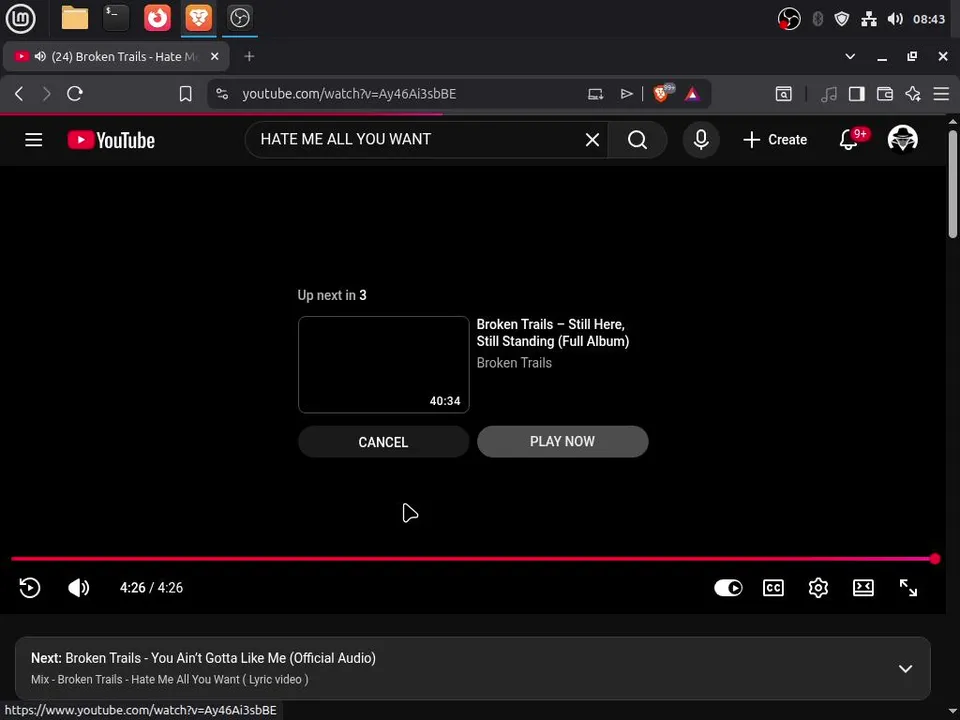Open Leo AI assistant icon
This screenshot has height=720, width=960.
pyautogui.click(x=913, y=94)
